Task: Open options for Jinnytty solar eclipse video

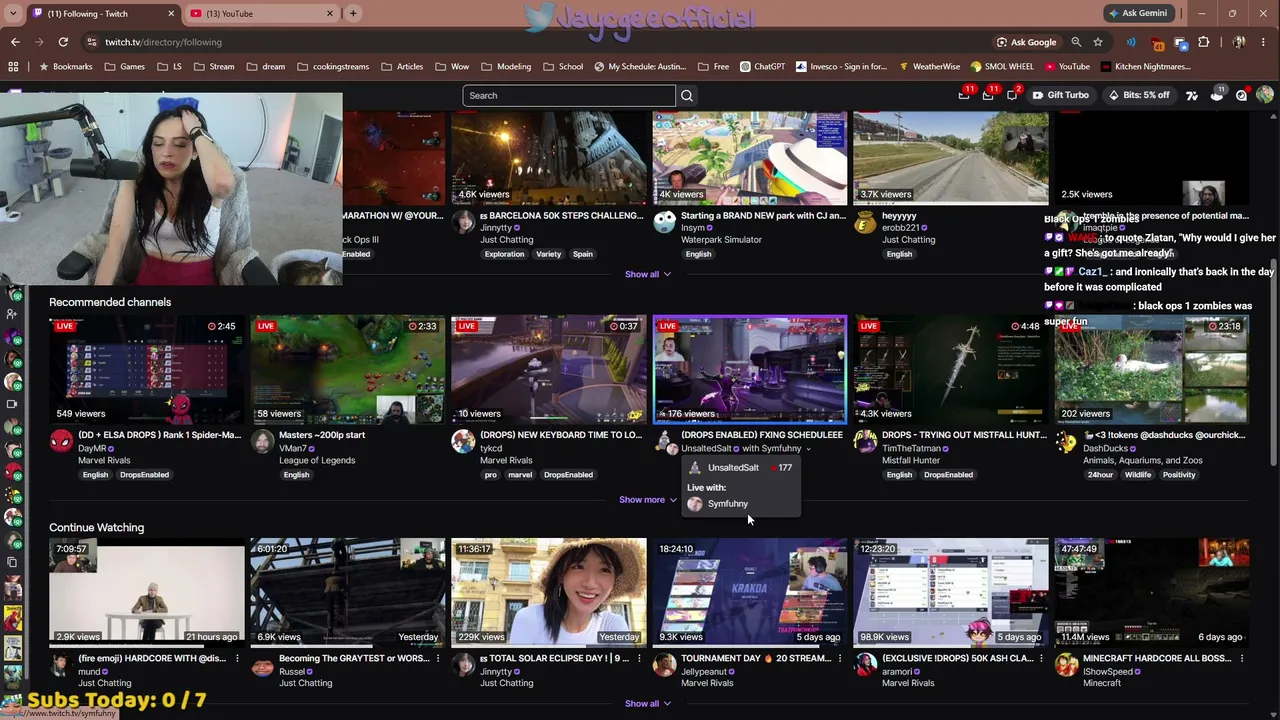Action: 639,659
